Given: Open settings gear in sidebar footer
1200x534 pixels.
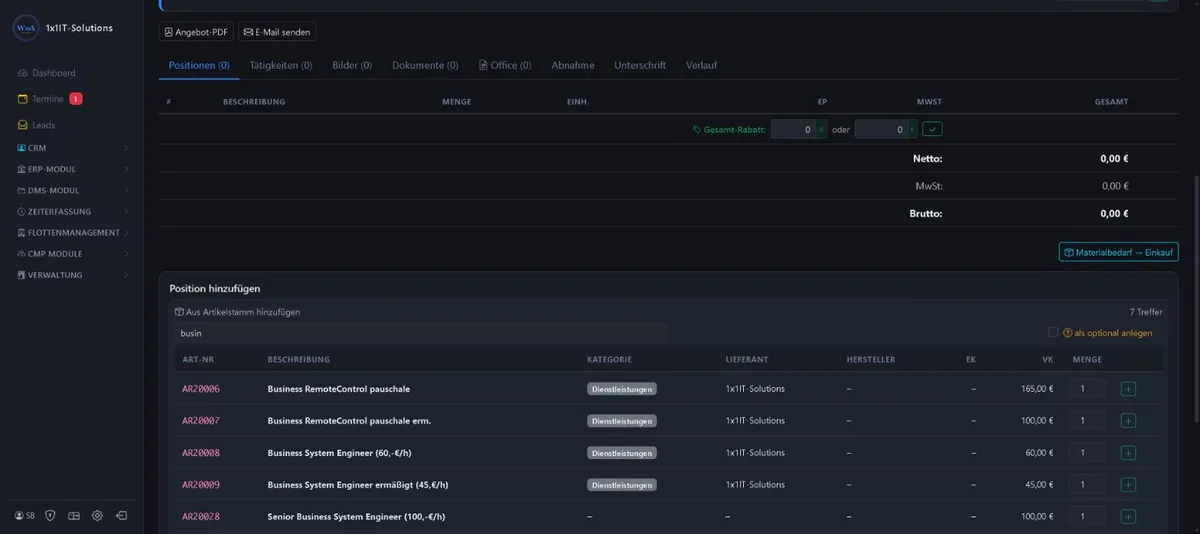Looking at the screenshot, I should tap(97, 516).
